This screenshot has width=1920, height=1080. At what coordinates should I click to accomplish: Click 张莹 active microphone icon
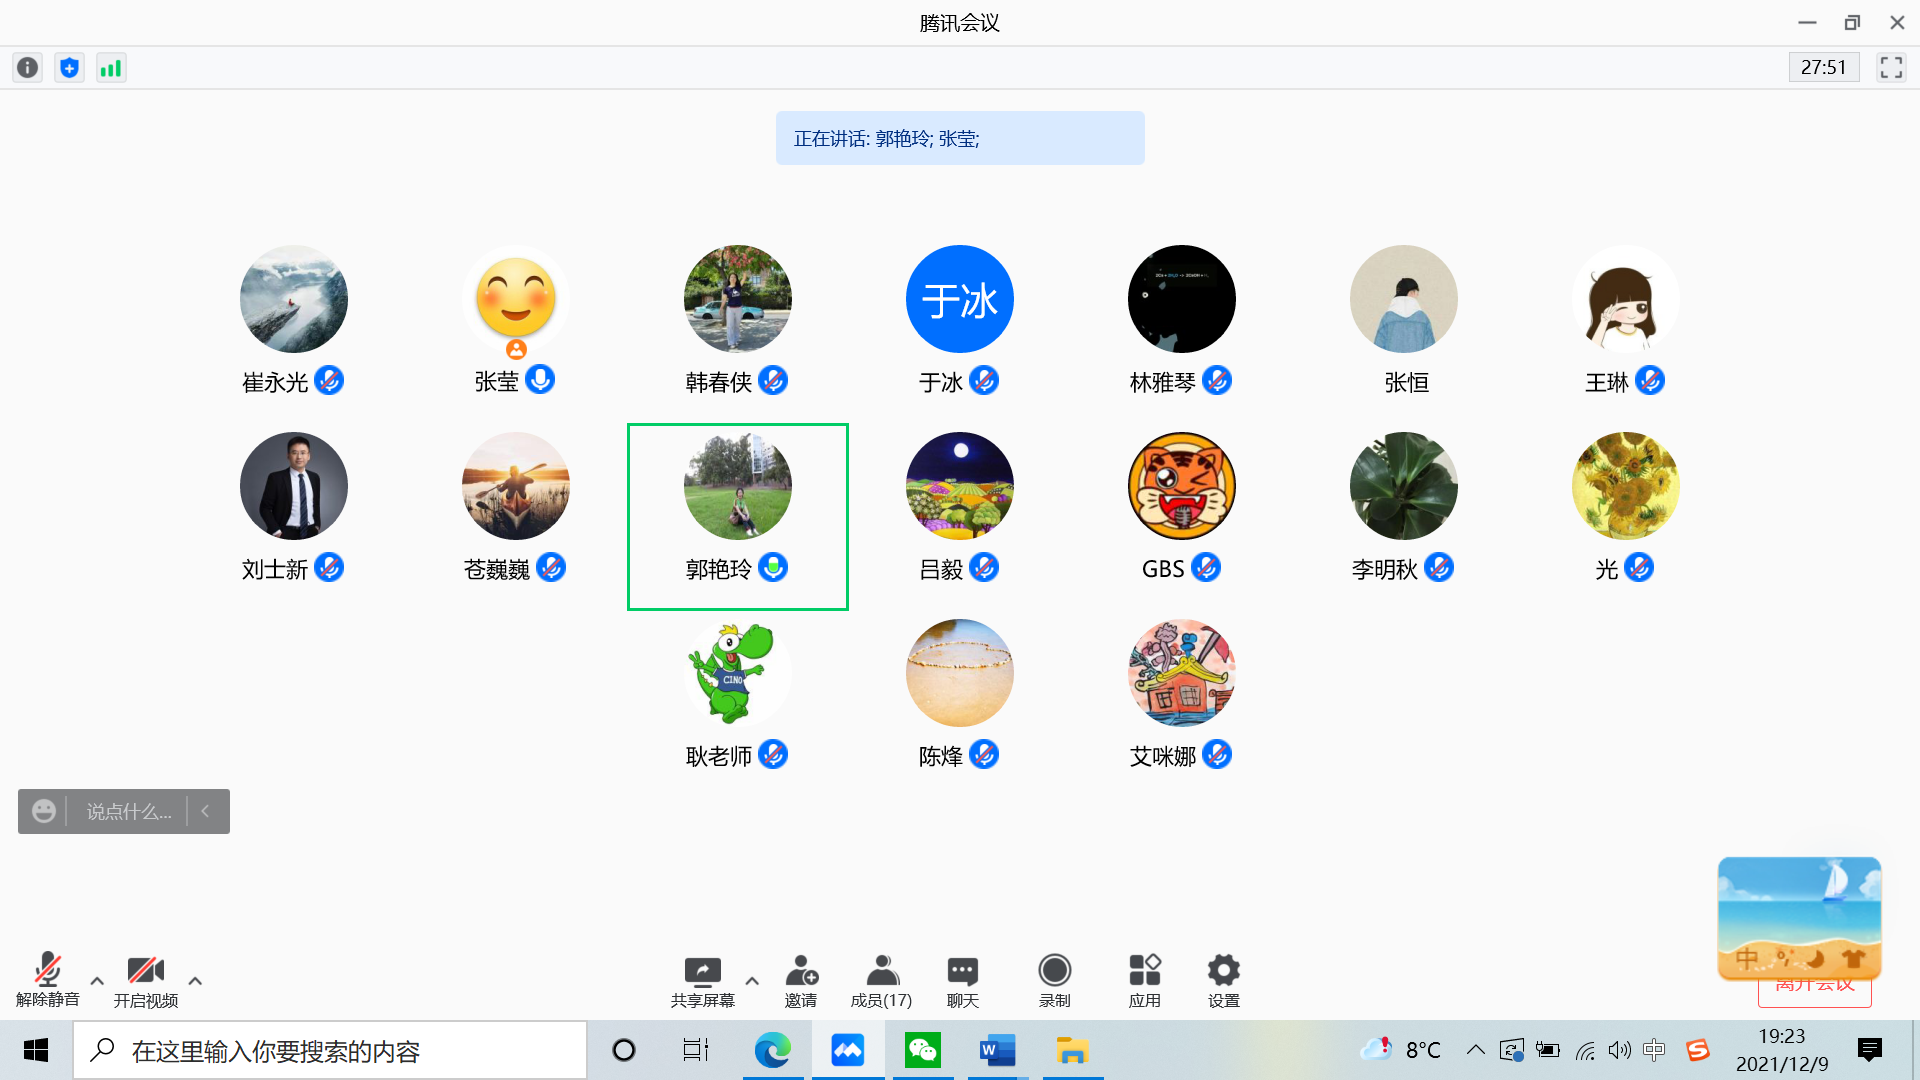click(540, 380)
